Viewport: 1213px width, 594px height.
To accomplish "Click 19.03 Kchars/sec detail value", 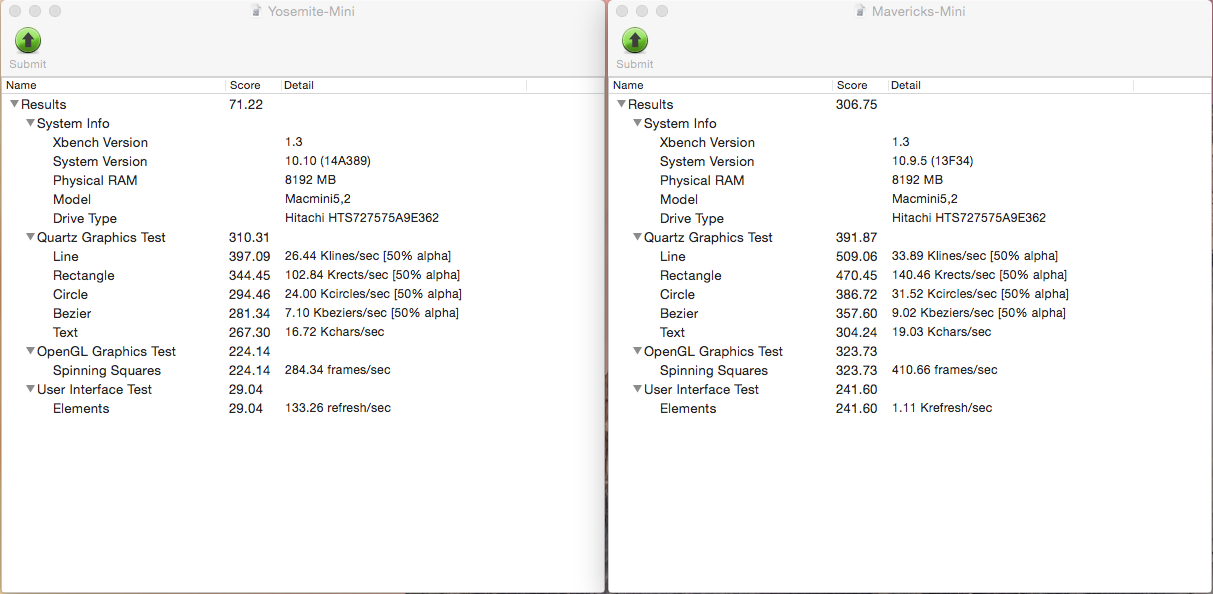I will 942,332.
